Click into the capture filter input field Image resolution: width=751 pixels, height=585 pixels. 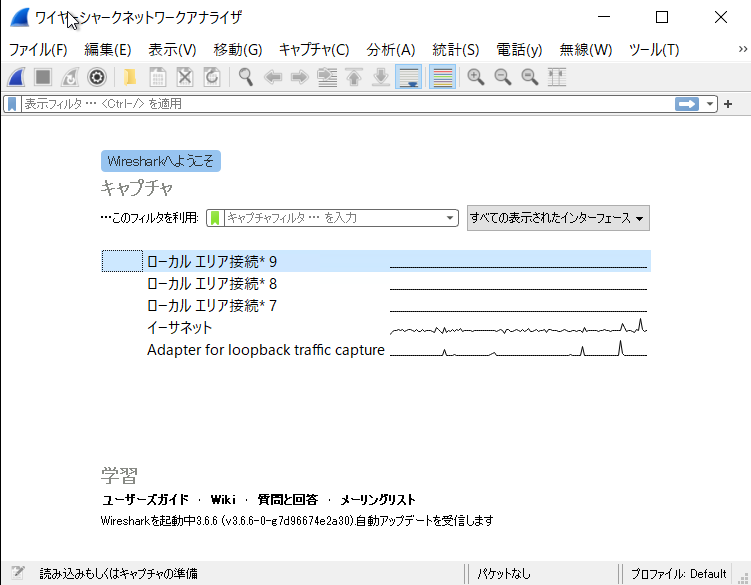point(332,218)
